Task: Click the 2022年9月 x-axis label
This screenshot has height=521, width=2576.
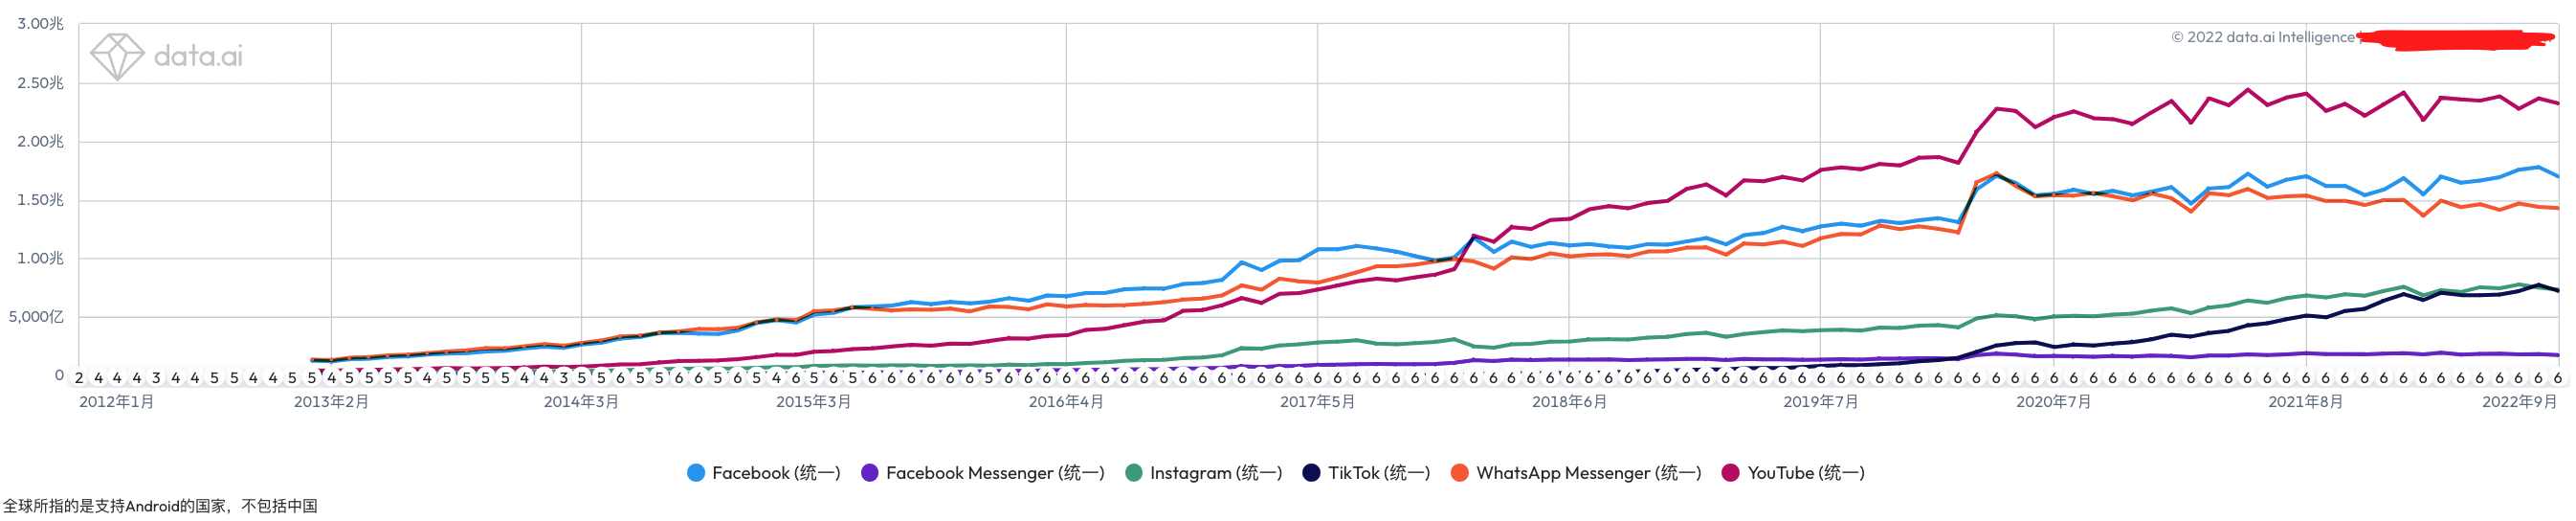Action: click(x=2519, y=402)
